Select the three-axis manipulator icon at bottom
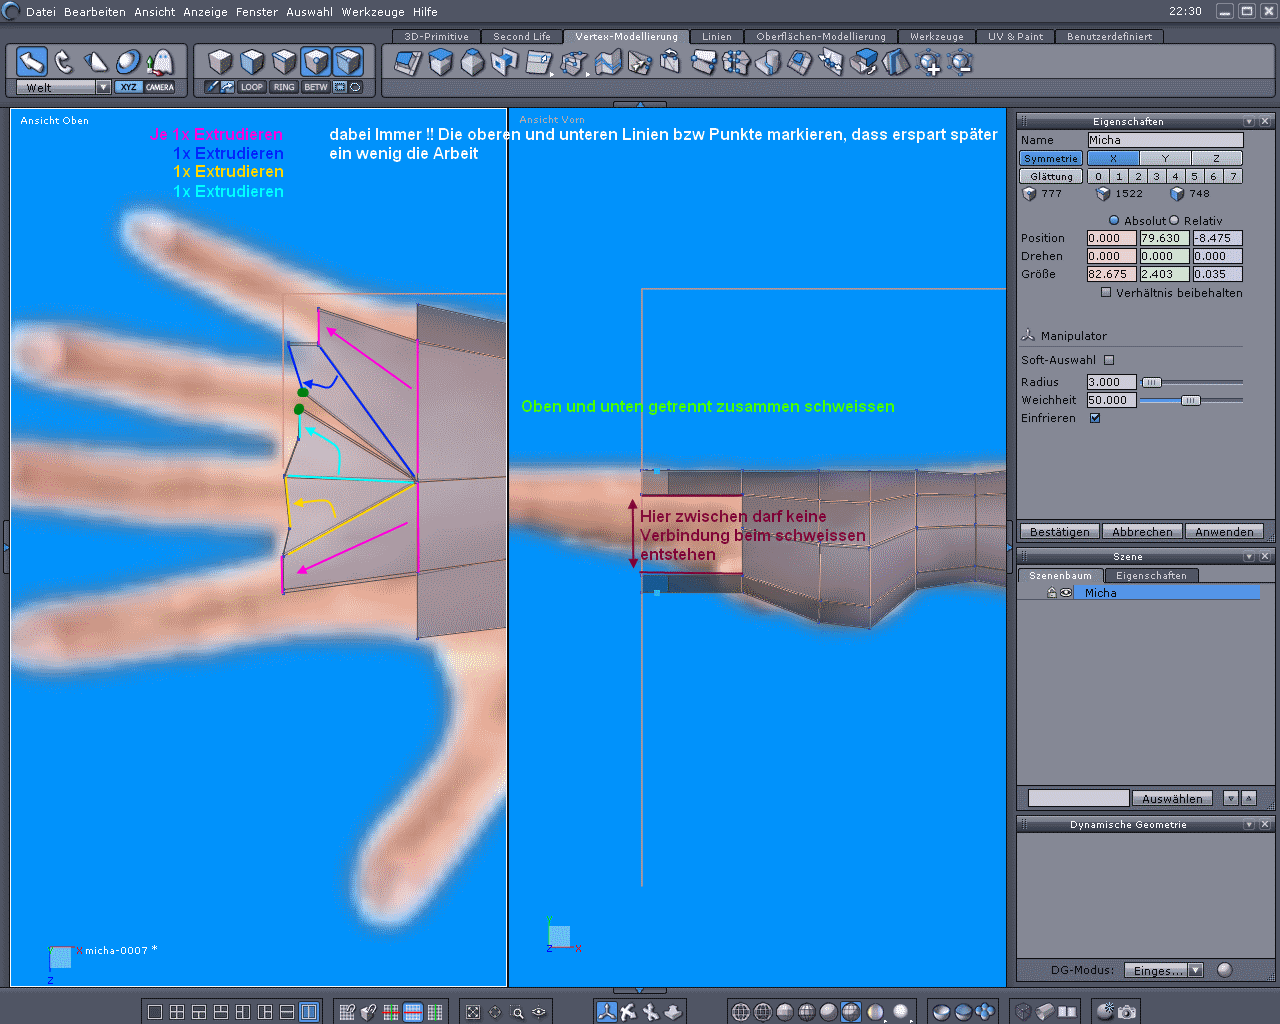The width and height of the screenshot is (1280, 1024). pyautogui.click(x=607, y=1012)
